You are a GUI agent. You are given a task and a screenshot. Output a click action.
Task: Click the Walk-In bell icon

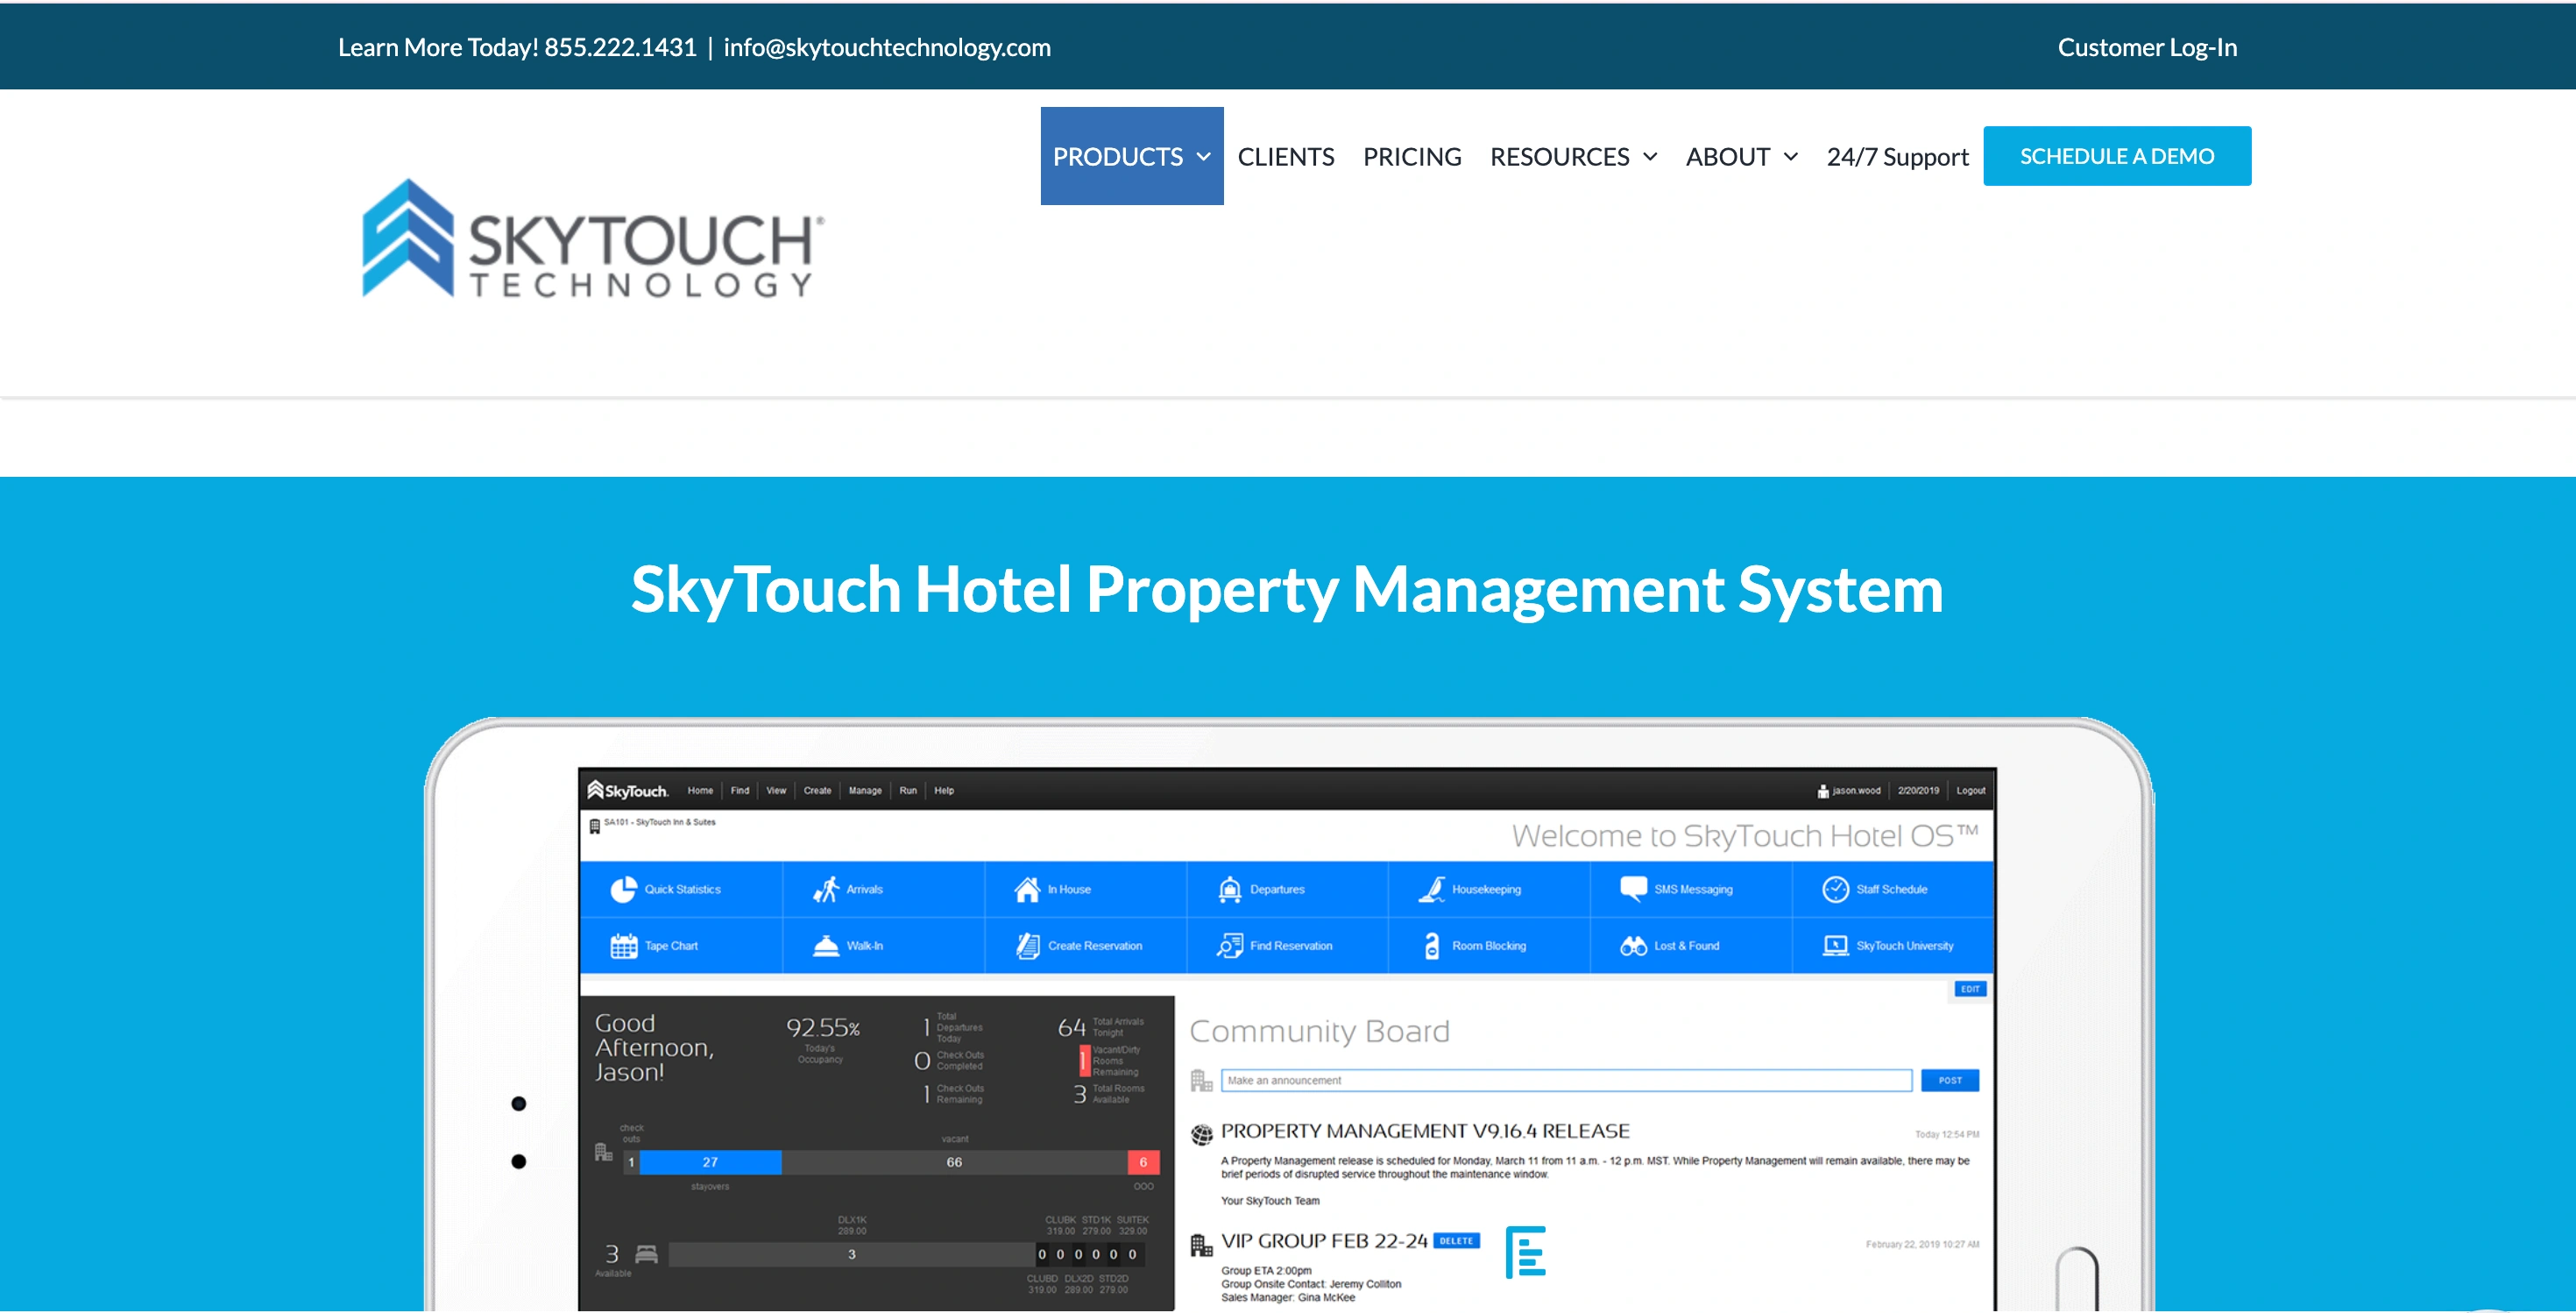826,945
